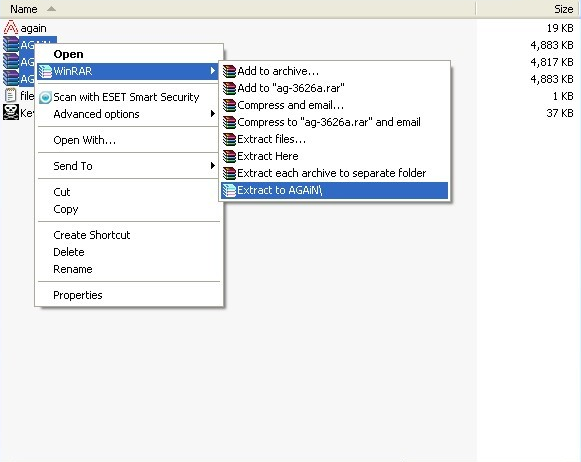The width and height of the screenshot is (581, 462).
Task: Sort by the Size column header
Action: (x=528, y=9)
